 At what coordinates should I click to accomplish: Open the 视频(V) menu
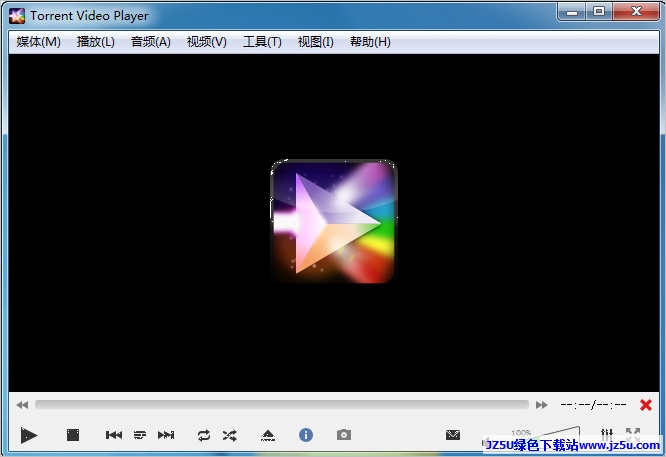click(x=206, y=42)
